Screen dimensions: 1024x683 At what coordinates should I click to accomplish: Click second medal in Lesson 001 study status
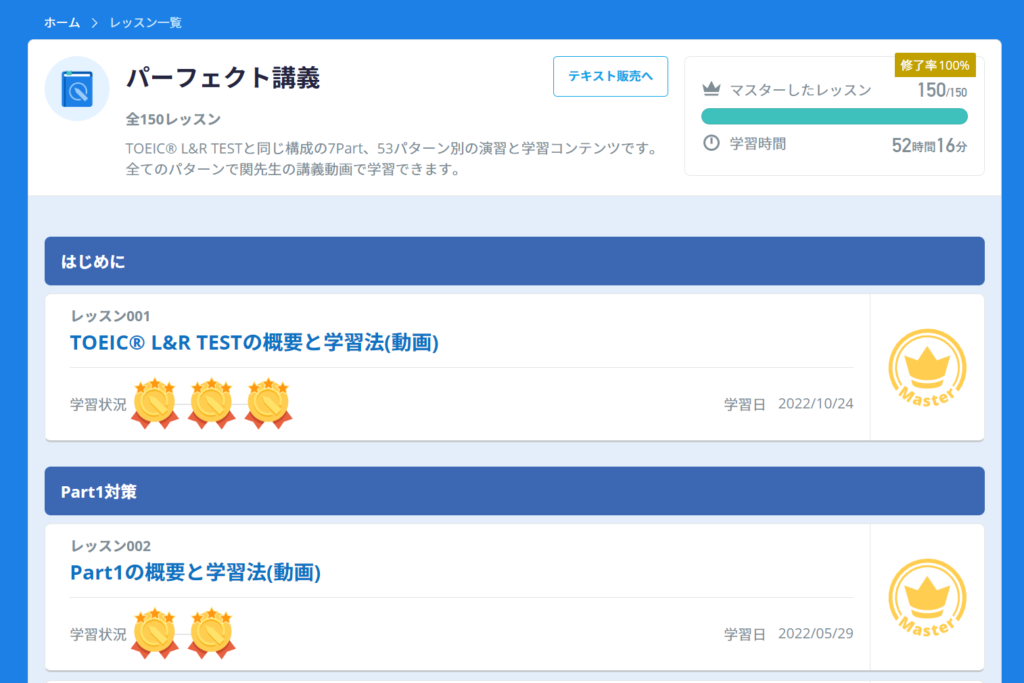tap(211, 403)
